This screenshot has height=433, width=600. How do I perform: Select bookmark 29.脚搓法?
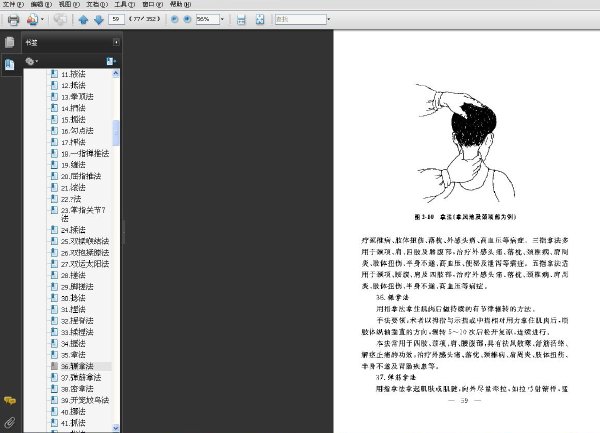[77, 287]
